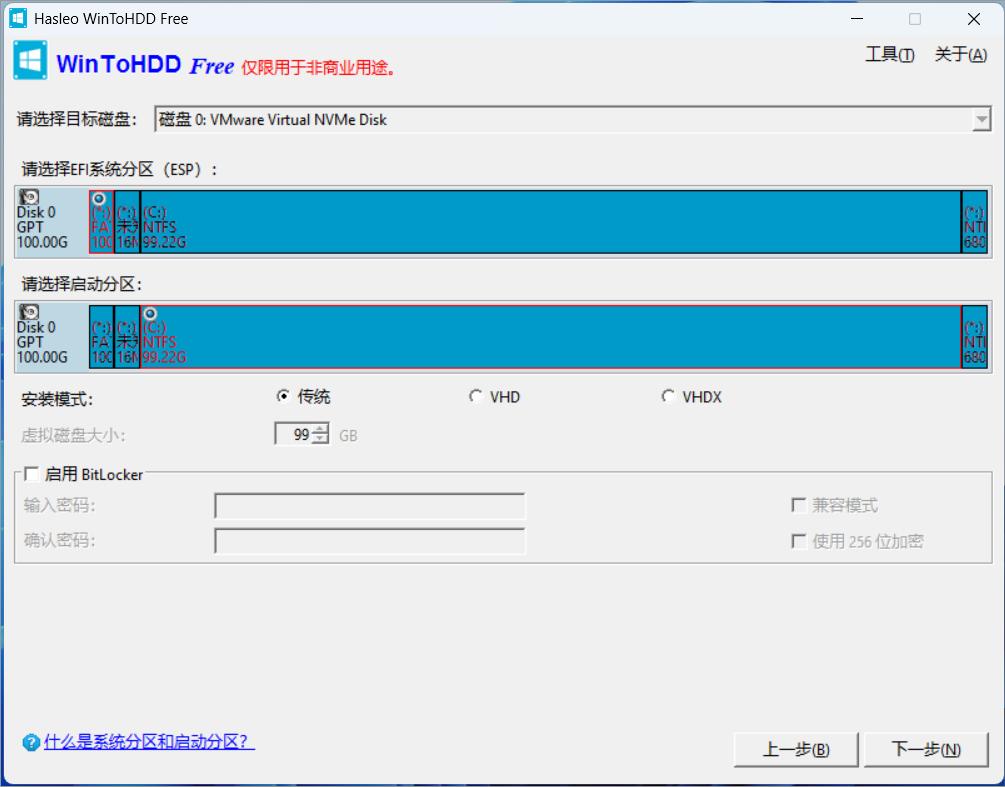The height and width of the screenshot is (787, 1005).
Task: Enable the 启用 BitLocker checkbox
Action: 31,474
